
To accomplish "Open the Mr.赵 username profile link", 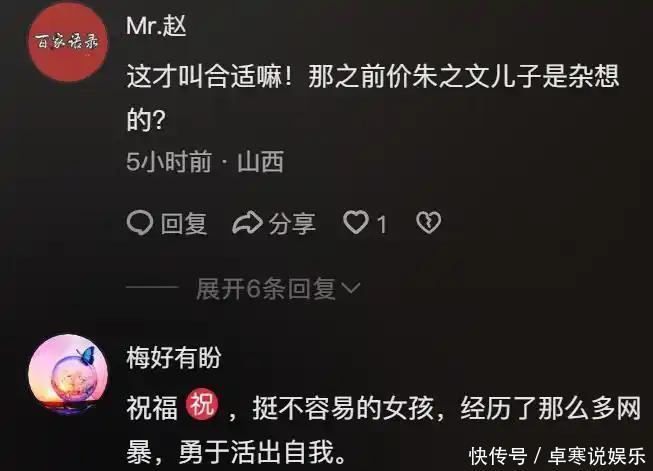I will point(156,26).
